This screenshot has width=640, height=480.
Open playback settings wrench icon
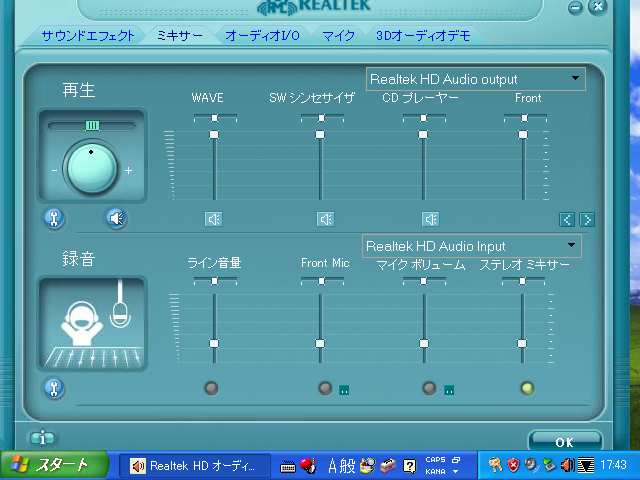[54, 218]
